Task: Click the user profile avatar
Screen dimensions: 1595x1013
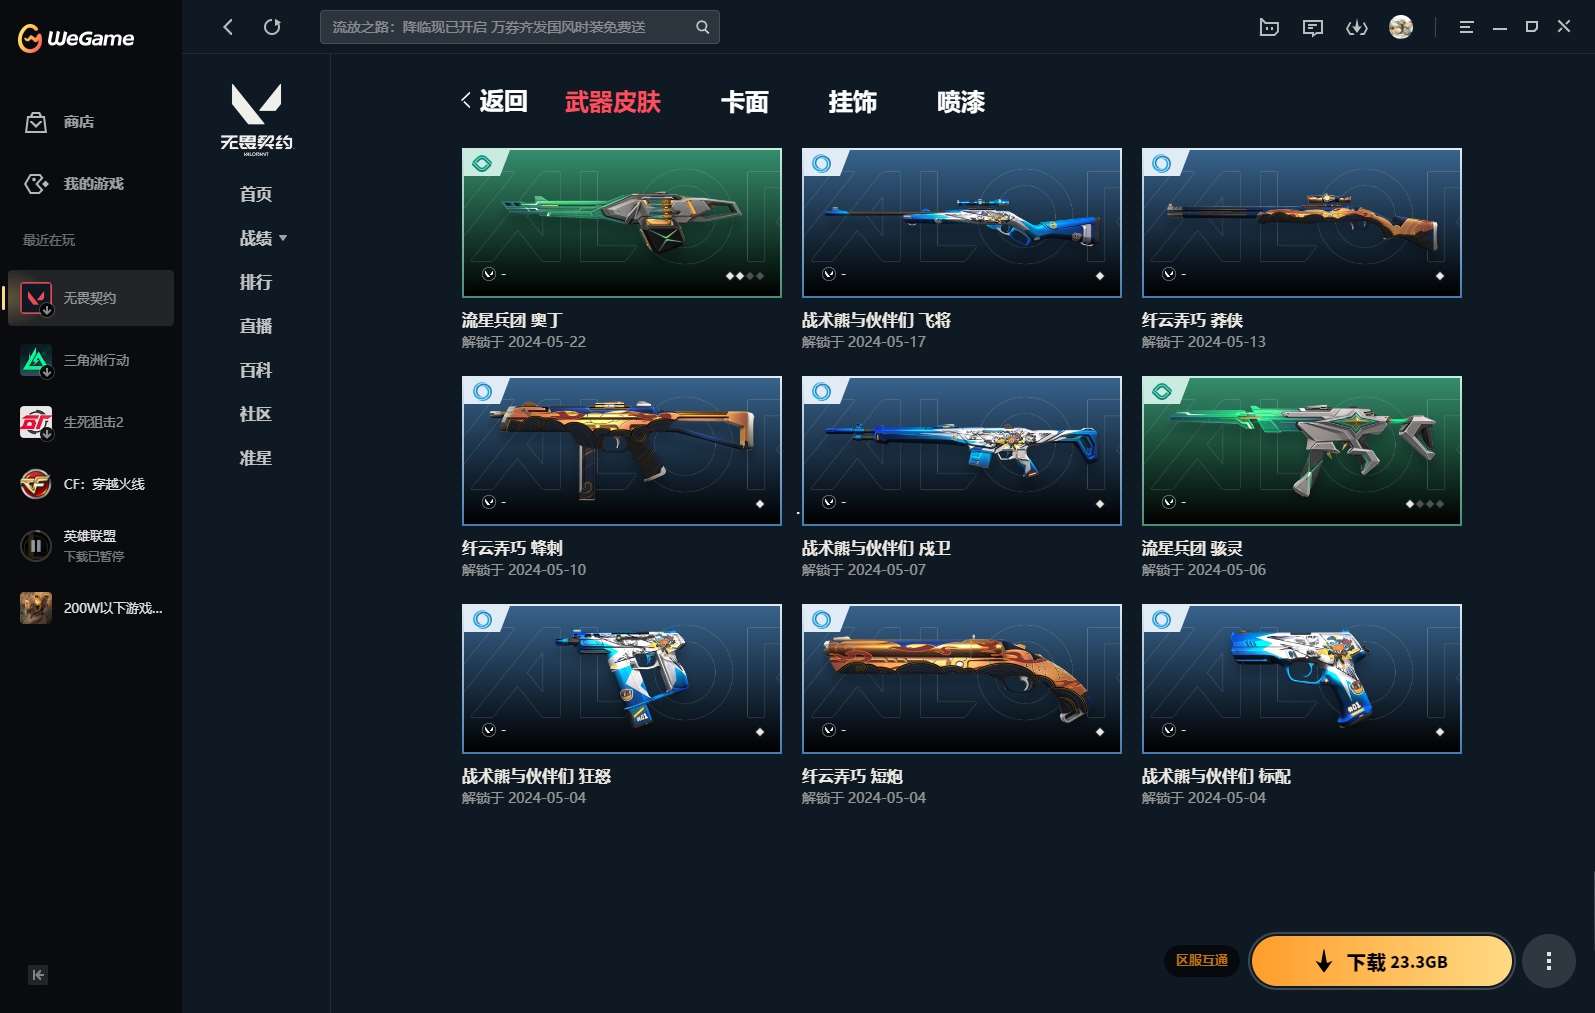Action: click(x=1401, y=27)
